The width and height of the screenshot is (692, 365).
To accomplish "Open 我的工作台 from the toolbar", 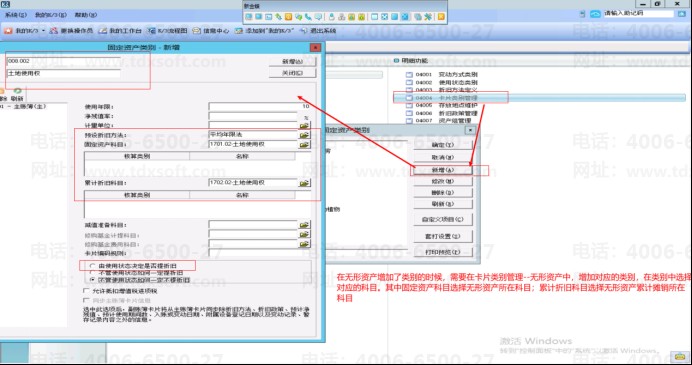I will coord(120,31).
